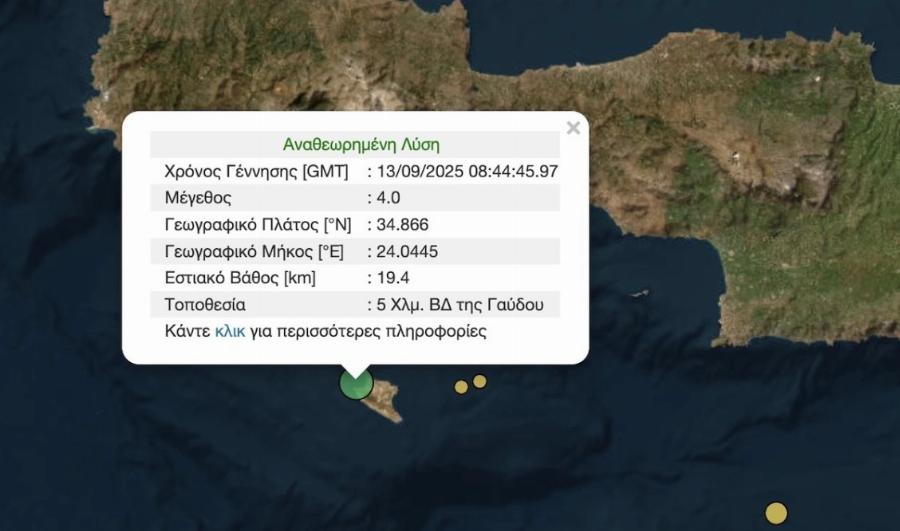The image size is (900, 531).
Task: Click the left yellow marker east of Gavdos
Action: click(x=461, y=387)
